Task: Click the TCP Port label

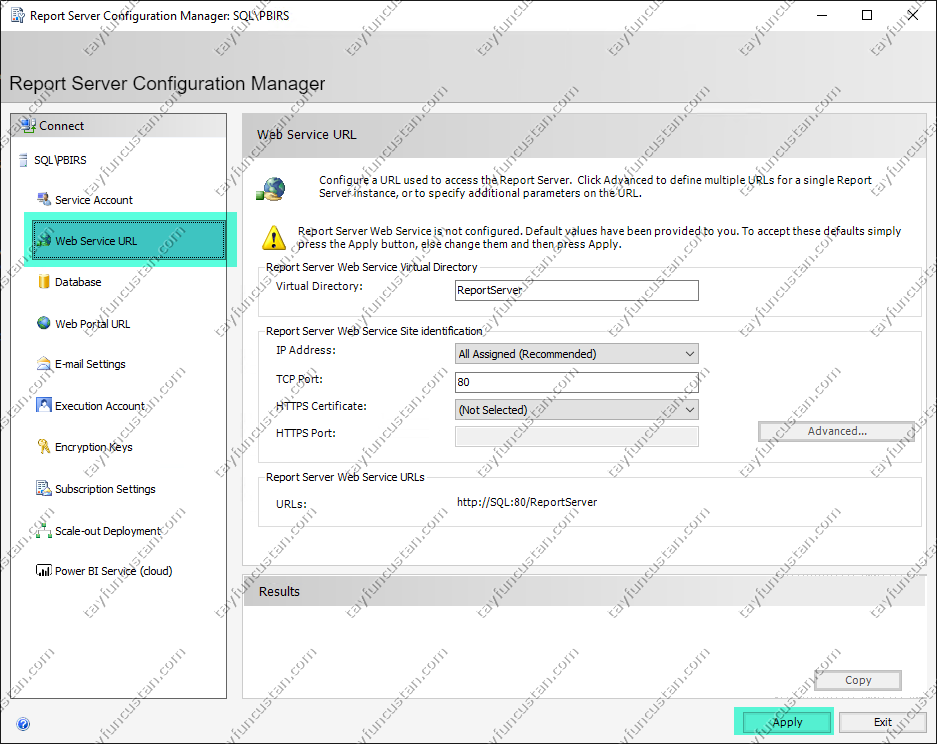Action: pyautogui.click(x=299, y=379)
